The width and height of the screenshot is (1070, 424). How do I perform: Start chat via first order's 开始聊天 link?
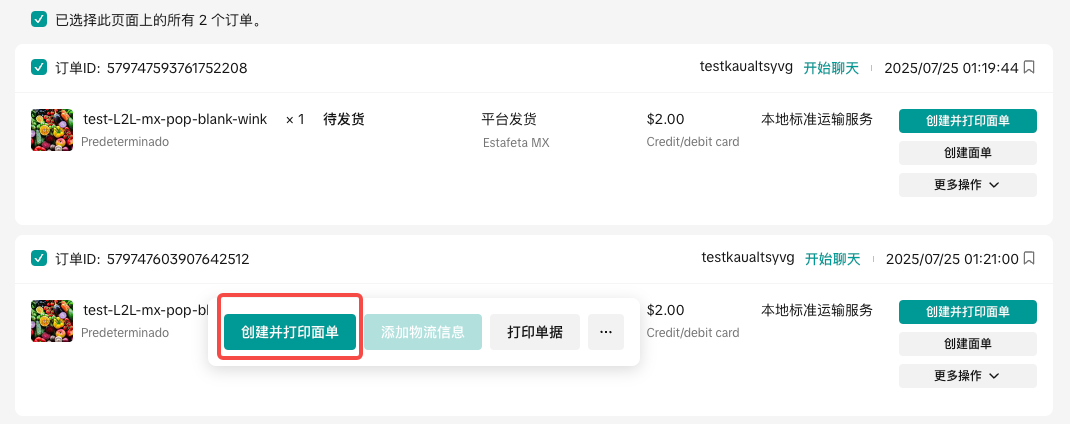(832, 68)
